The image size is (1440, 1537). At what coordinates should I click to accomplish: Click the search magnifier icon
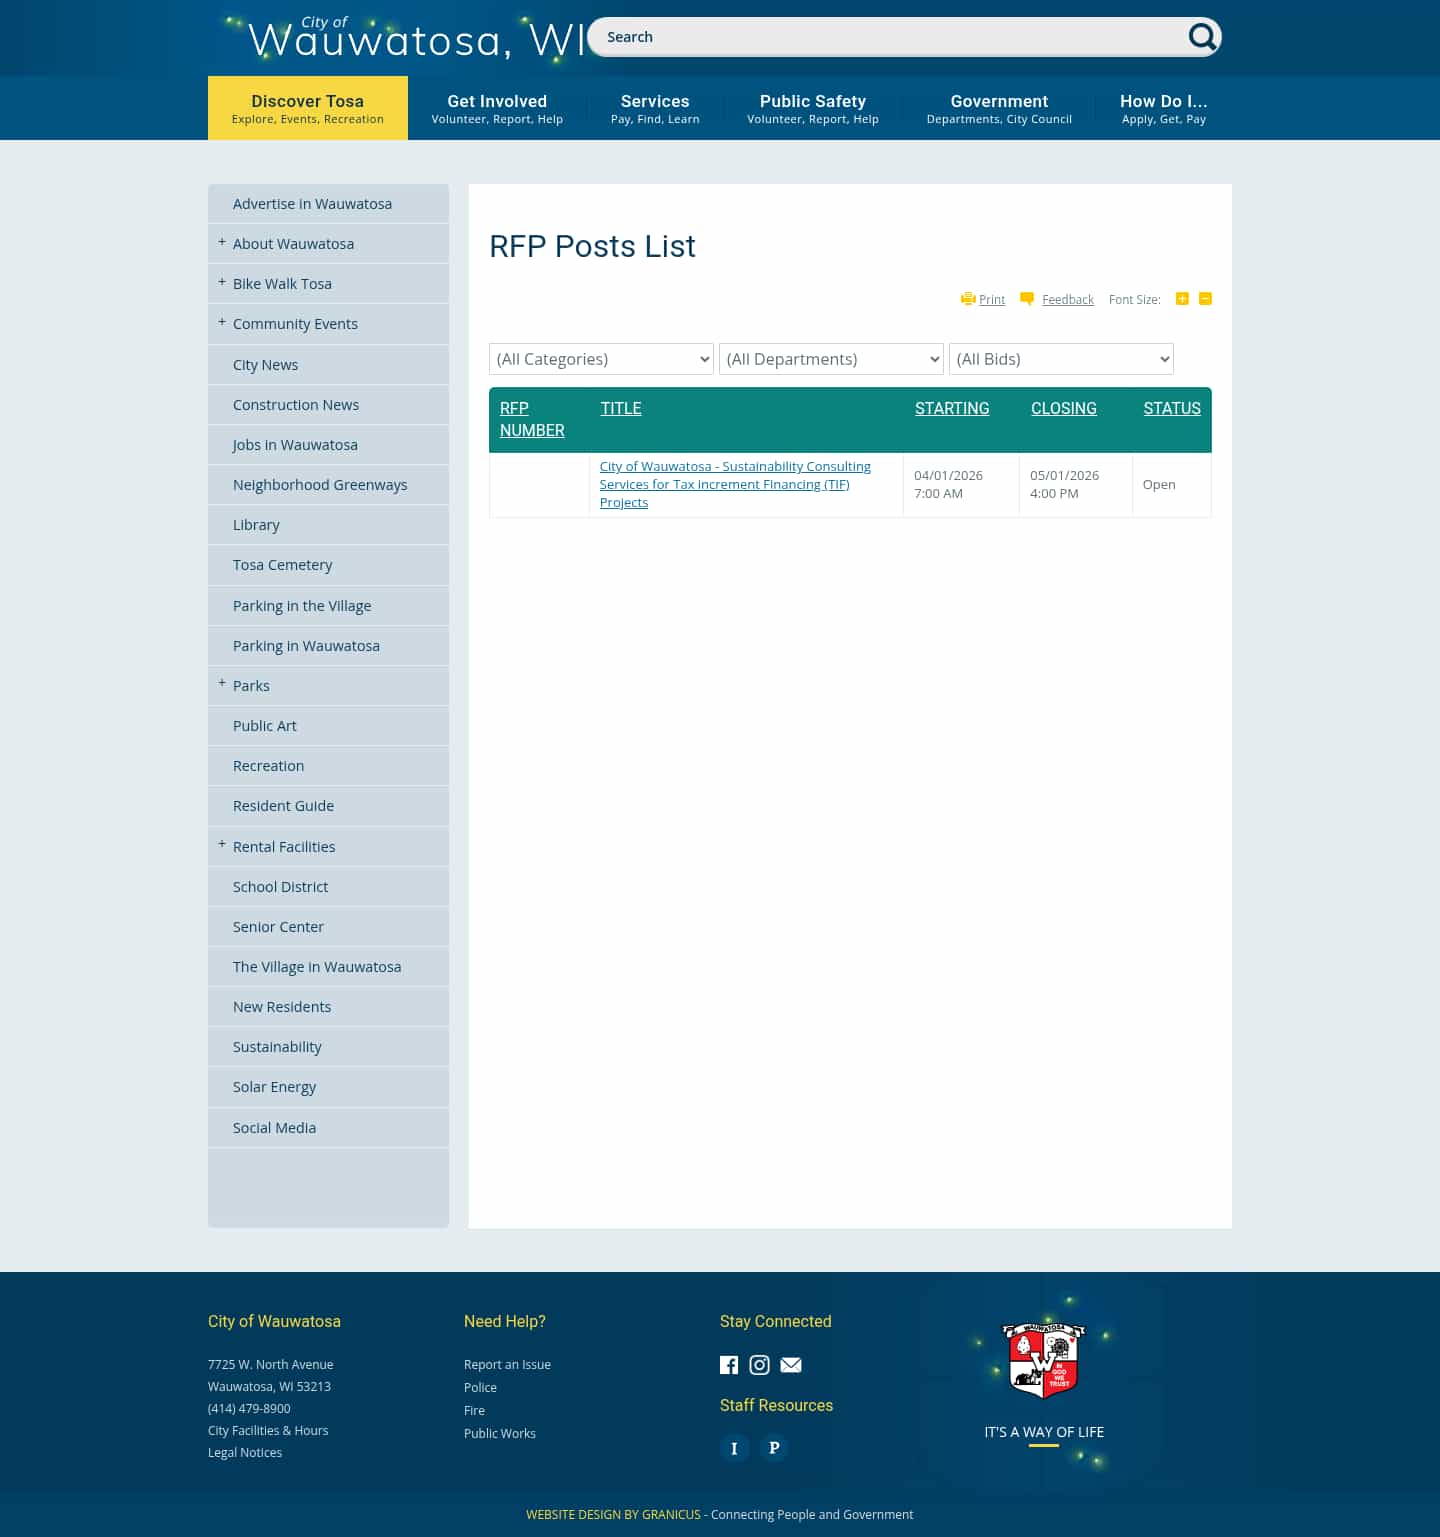tap(1202, 37)
